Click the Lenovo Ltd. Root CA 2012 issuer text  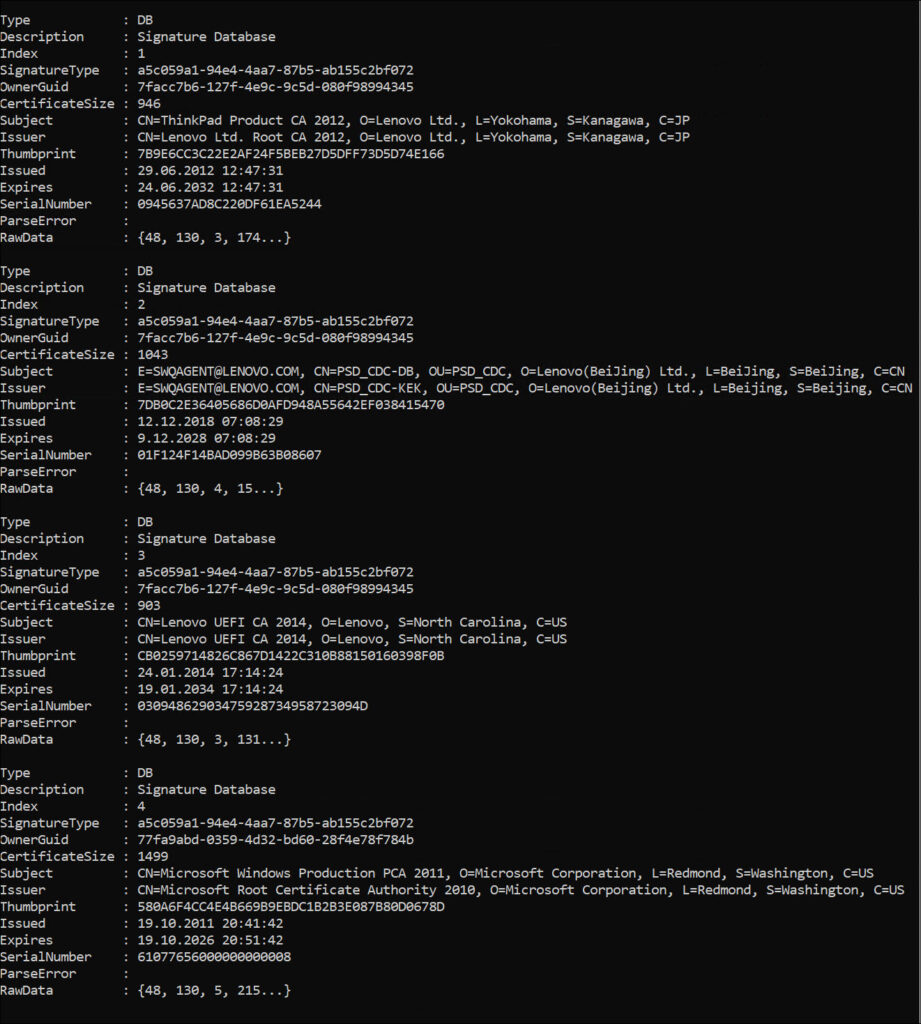[x=413, y=137]
